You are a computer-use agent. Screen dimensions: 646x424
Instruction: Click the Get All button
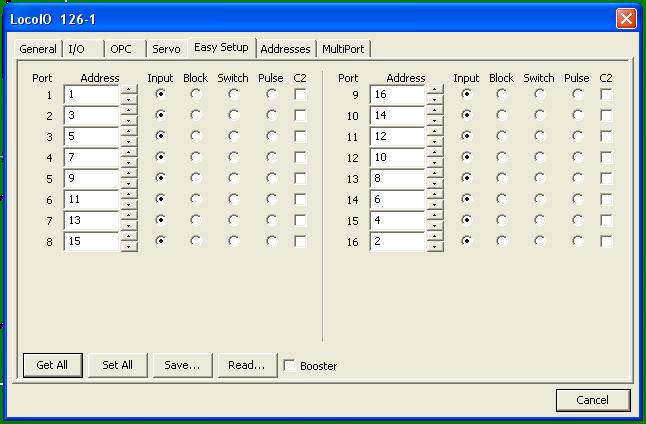click(52, 365)
